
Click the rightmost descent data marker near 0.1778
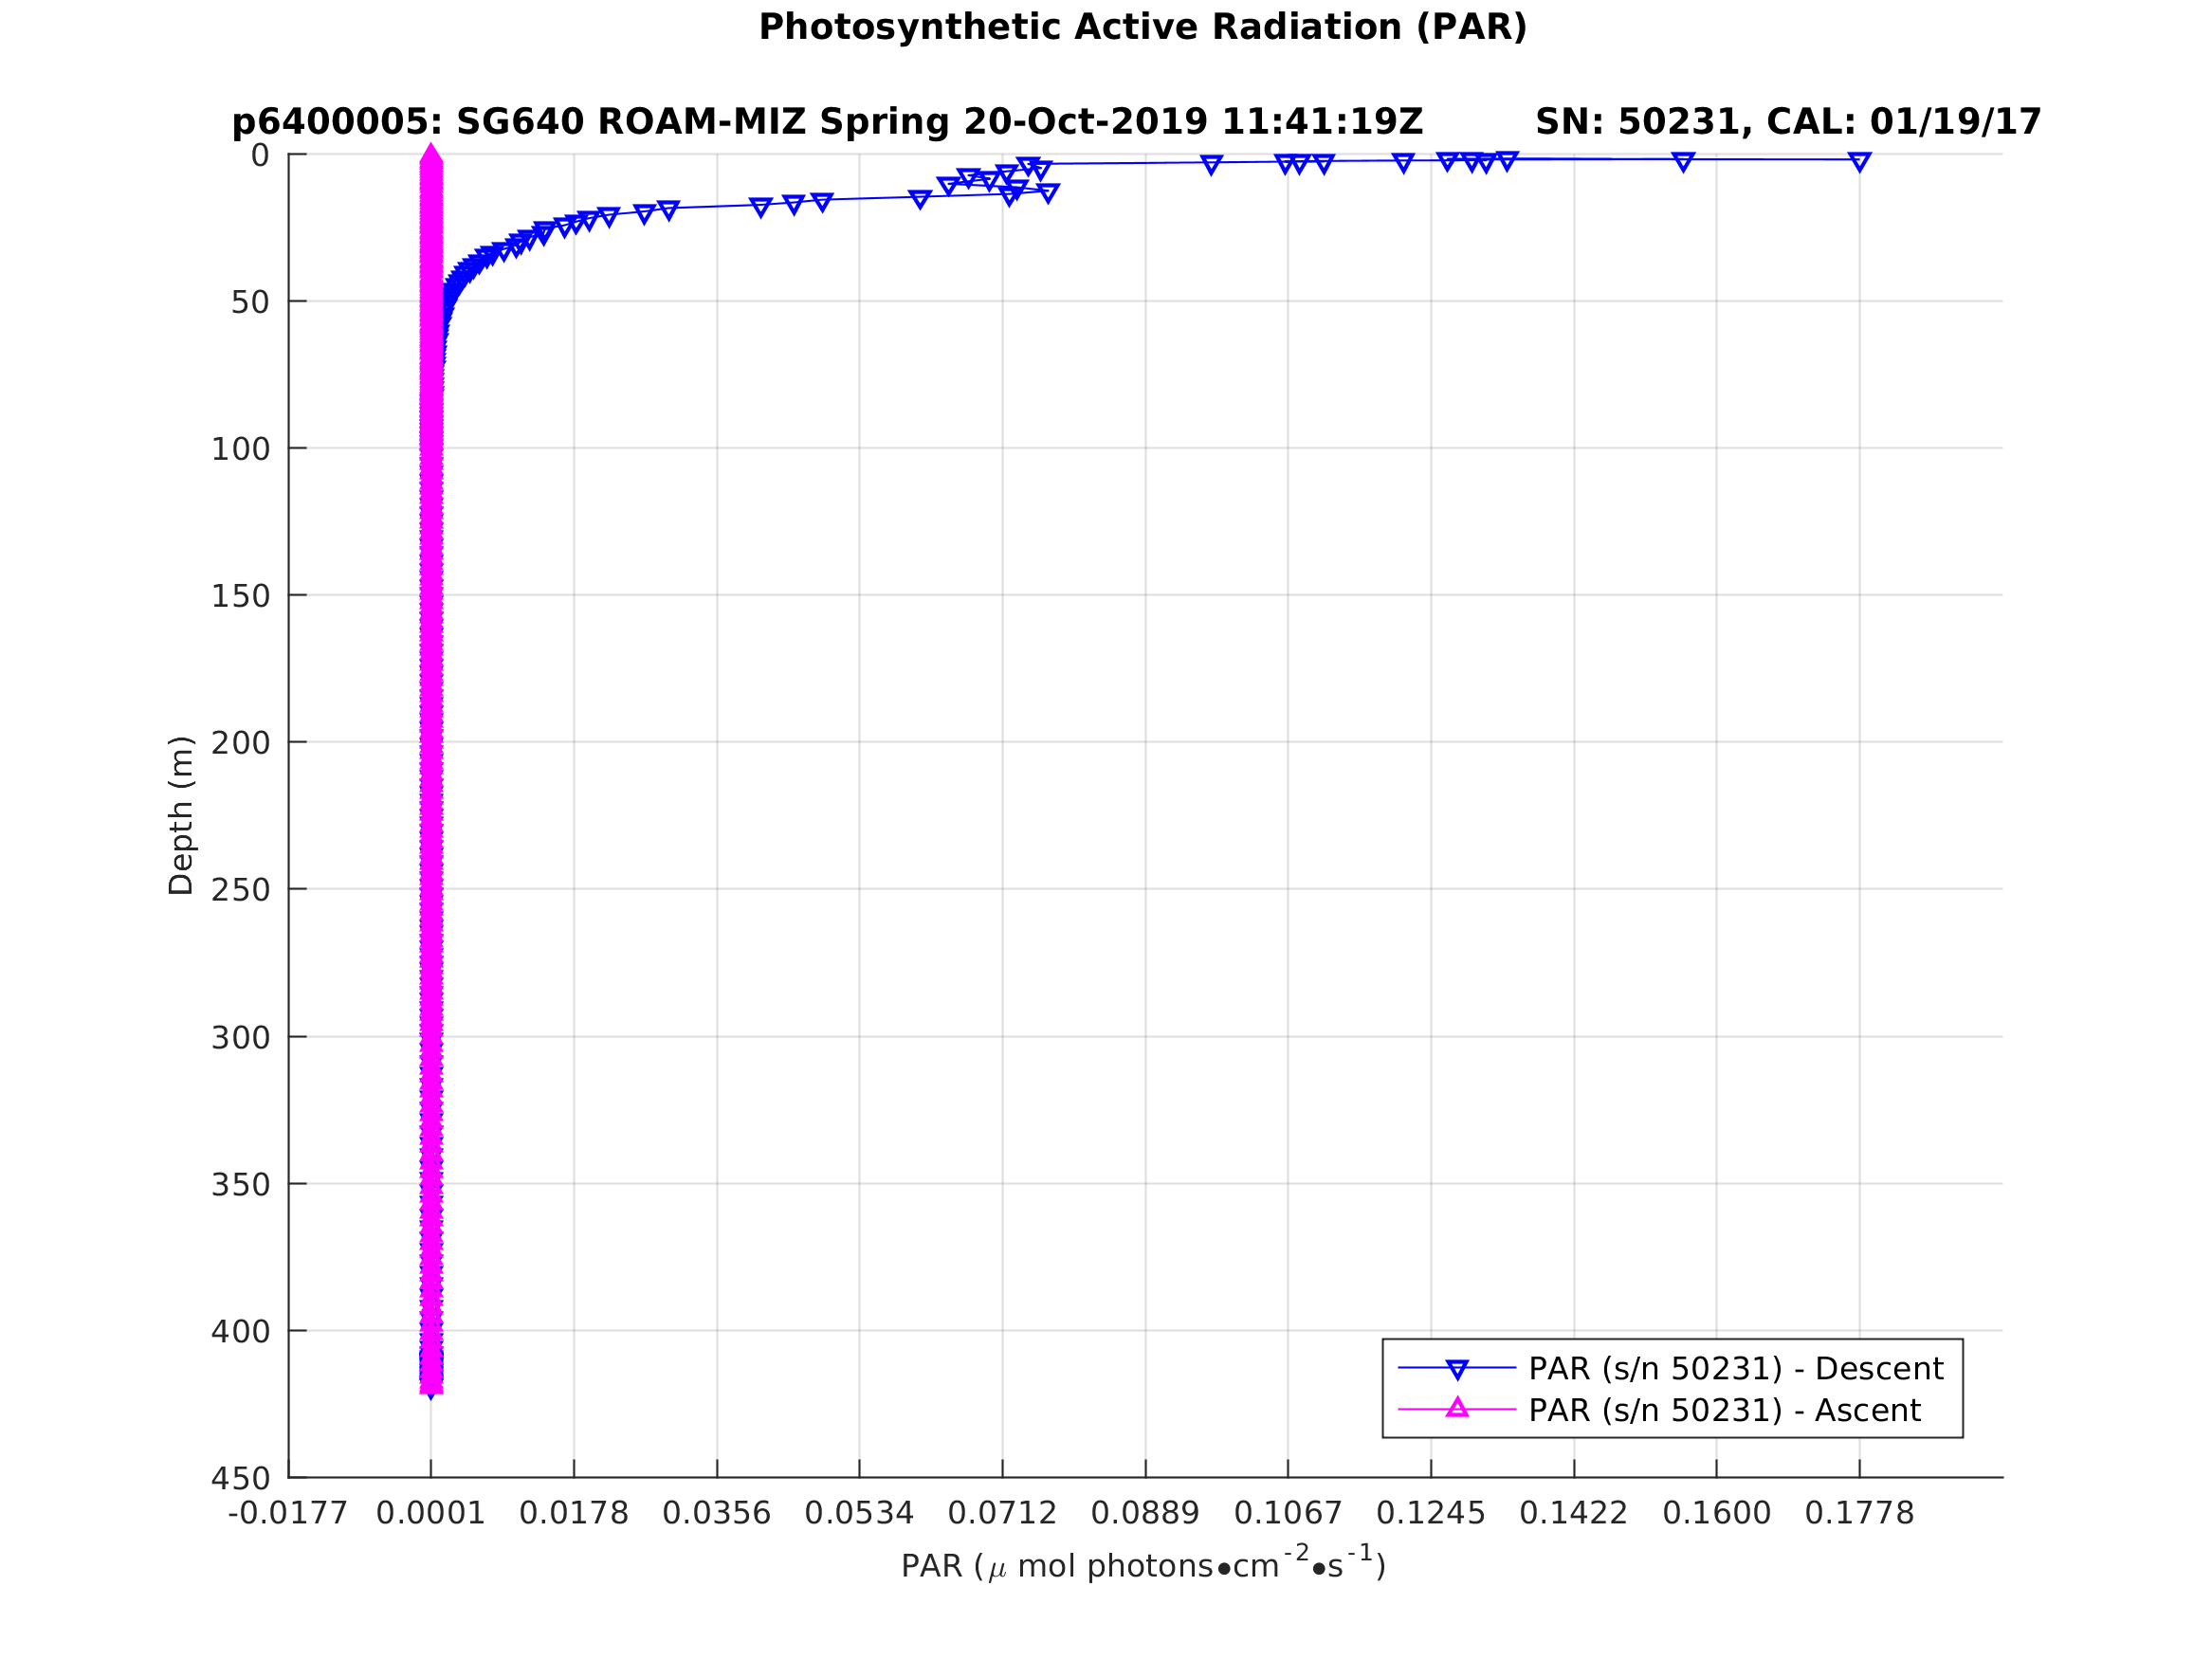pyautogui.click(x=1859, y=161)
